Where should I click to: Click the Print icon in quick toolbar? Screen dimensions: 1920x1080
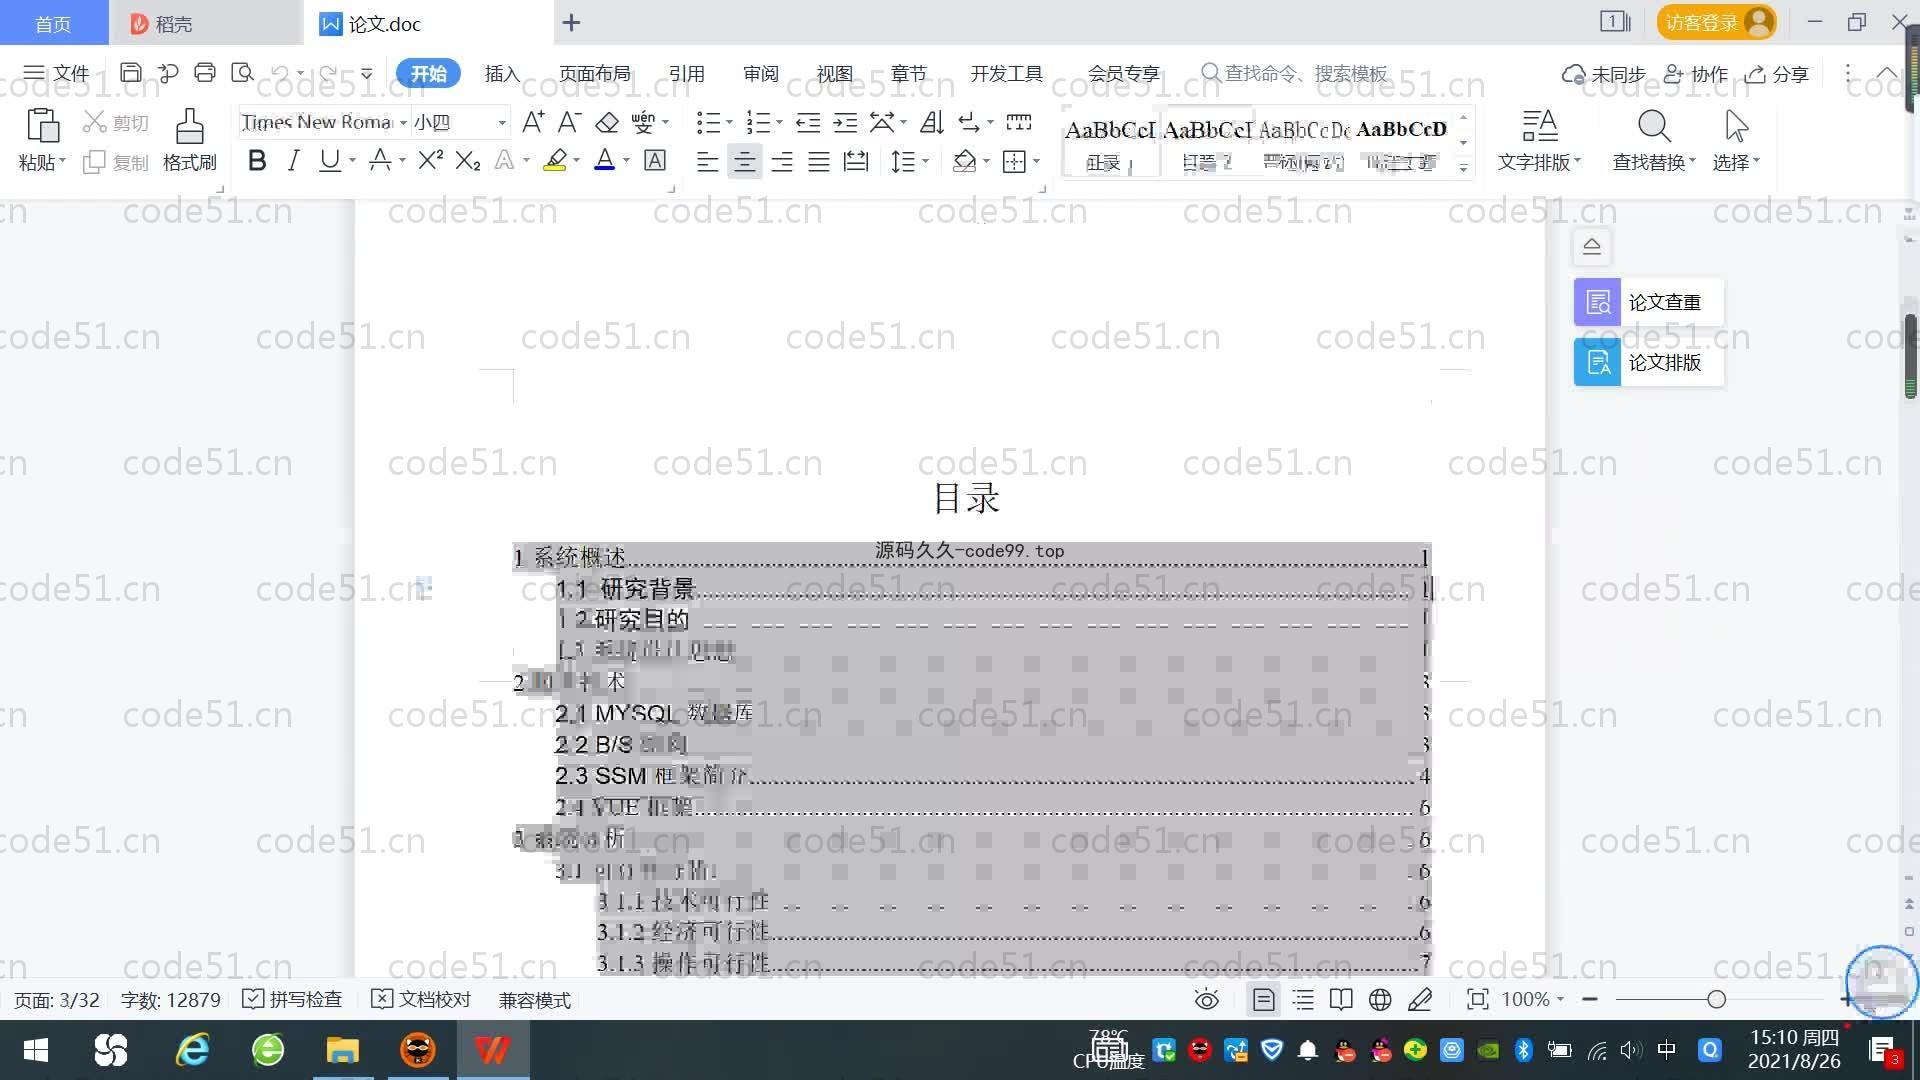click(x=205, y=73)
